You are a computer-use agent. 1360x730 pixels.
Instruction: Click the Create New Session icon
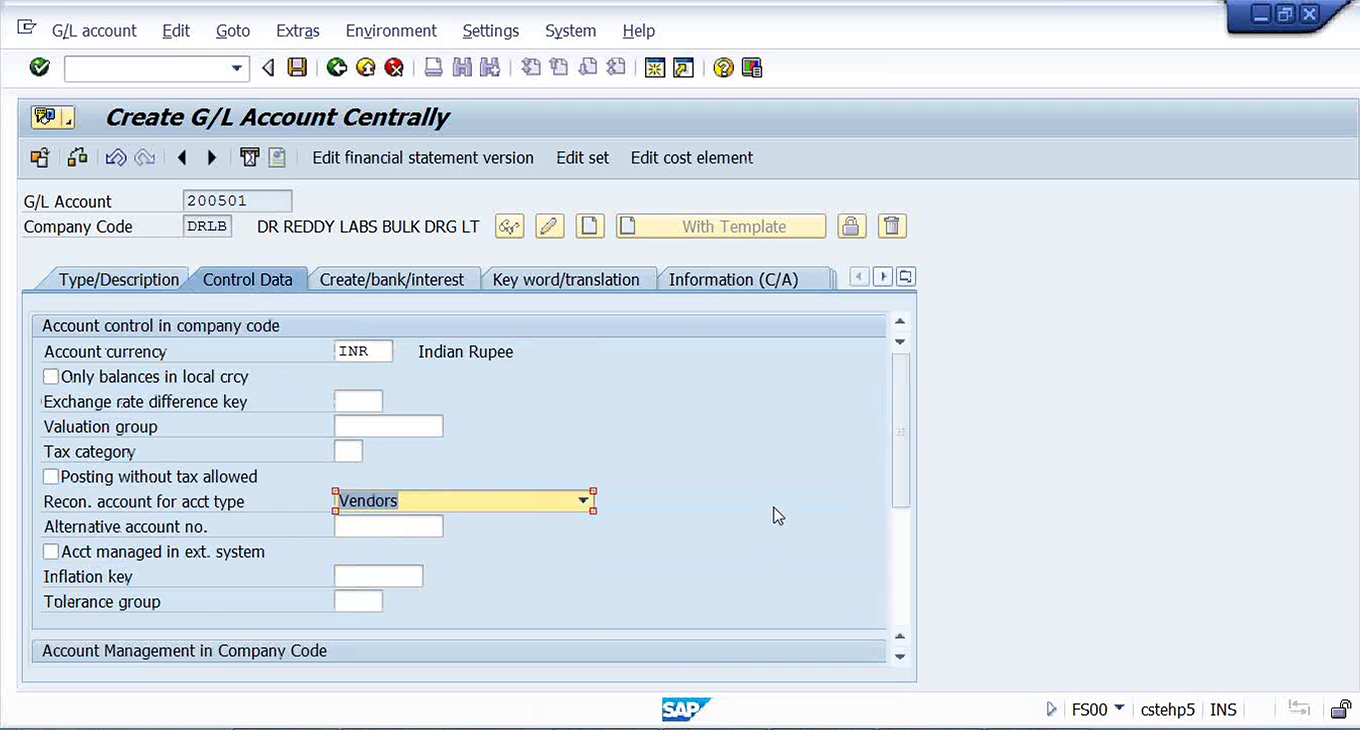pos(655,68)
